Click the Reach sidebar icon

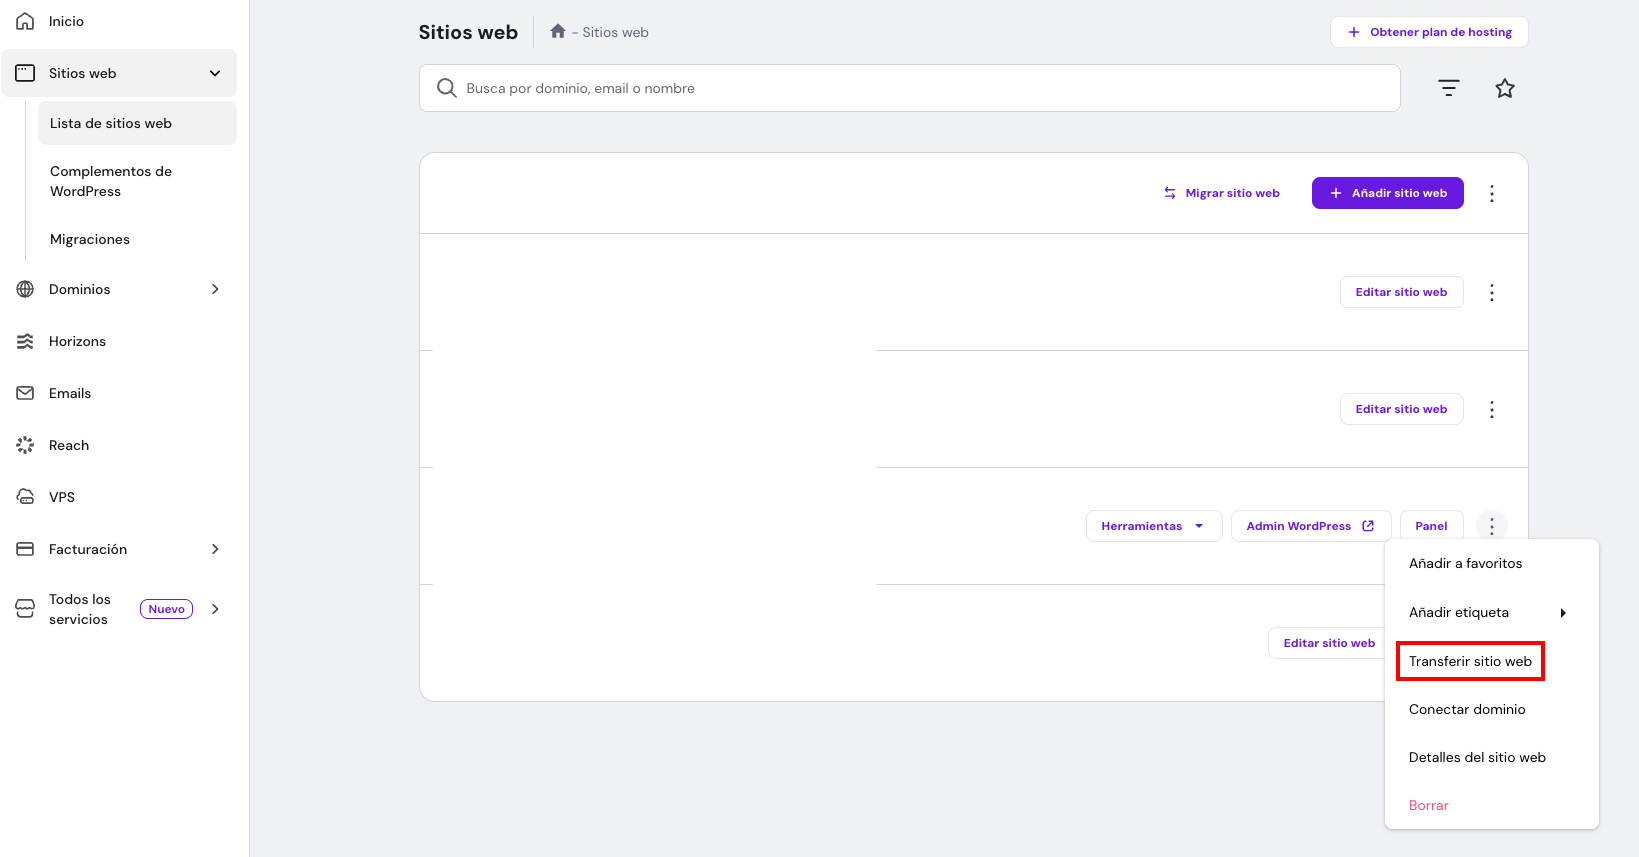(25, 445)
